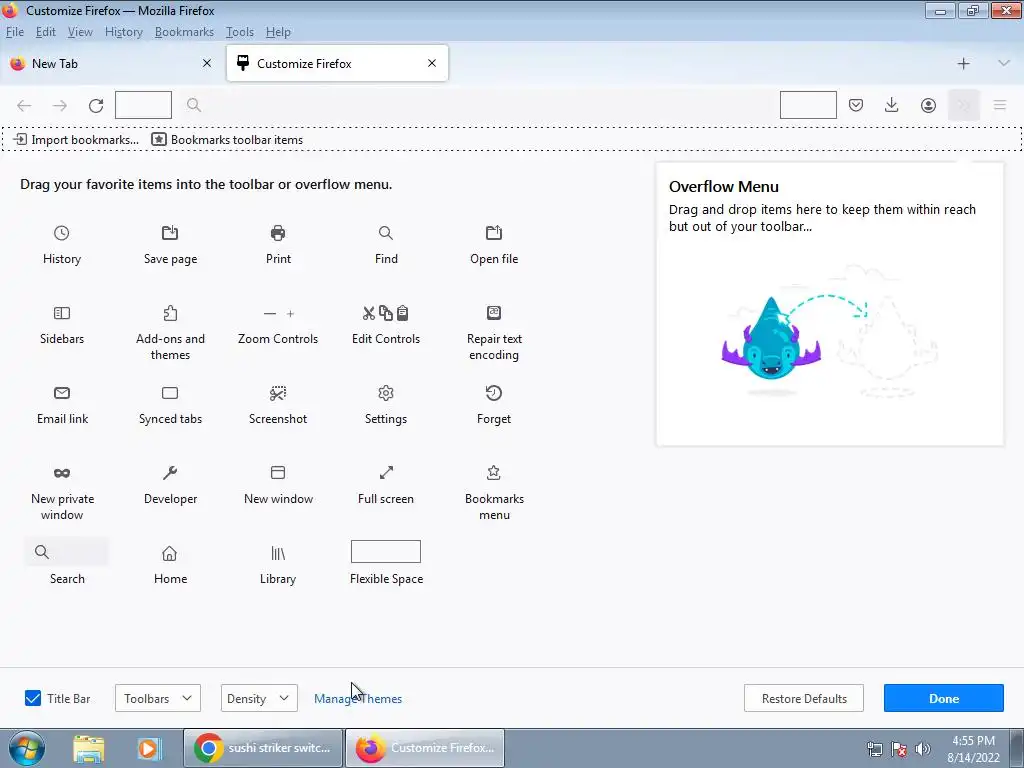The image size is (1024, 768).
Task: Select the Sidebars icon
Action: 61,313
